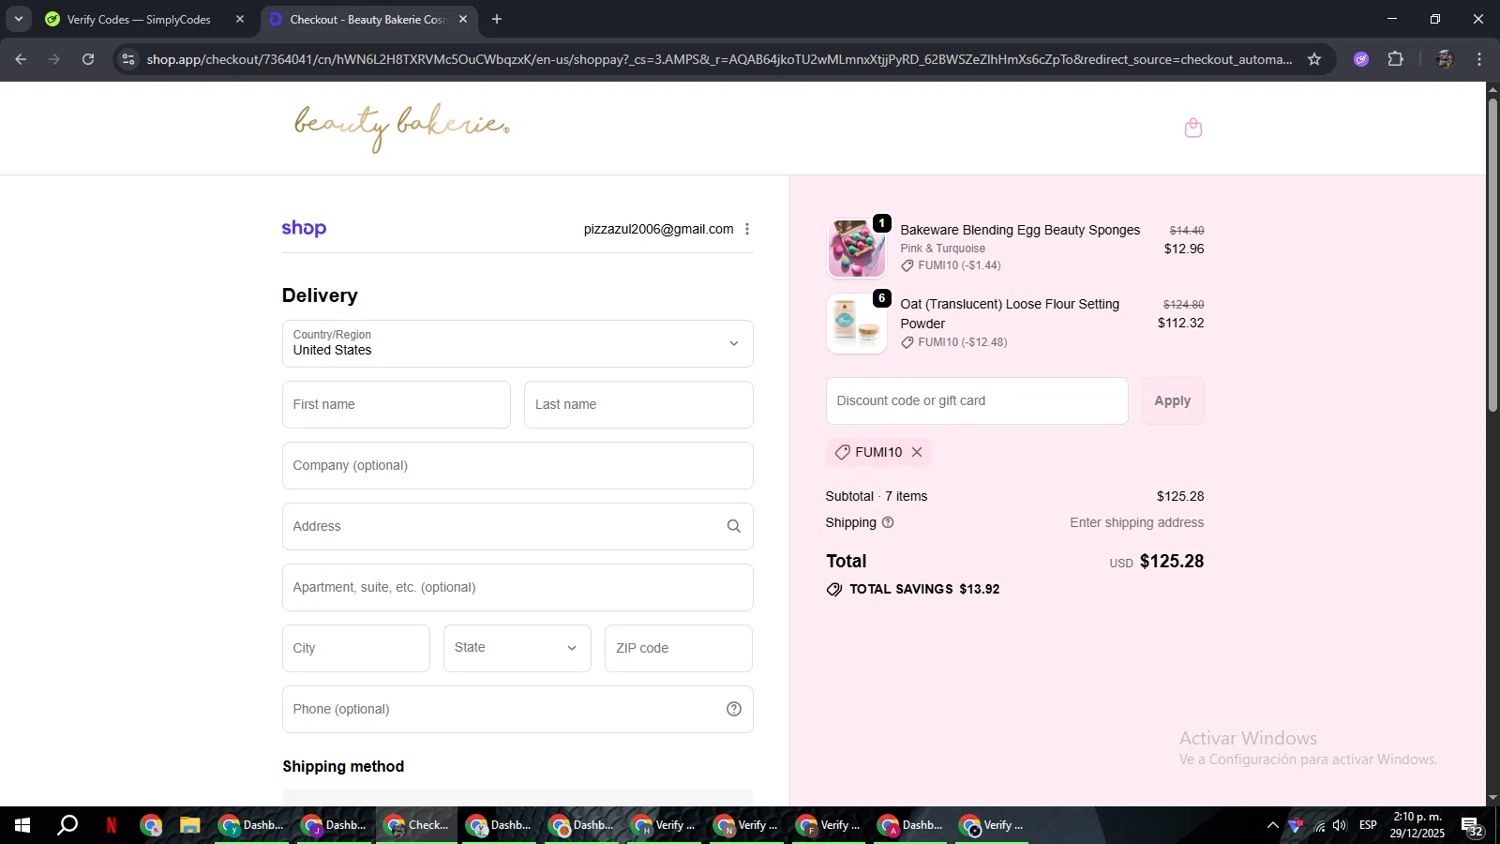Image resolution: width=1500 pixels, height=844 pixels.
Task: Open the tab search dropdown arrow
Action: click(x=18, y=19)
